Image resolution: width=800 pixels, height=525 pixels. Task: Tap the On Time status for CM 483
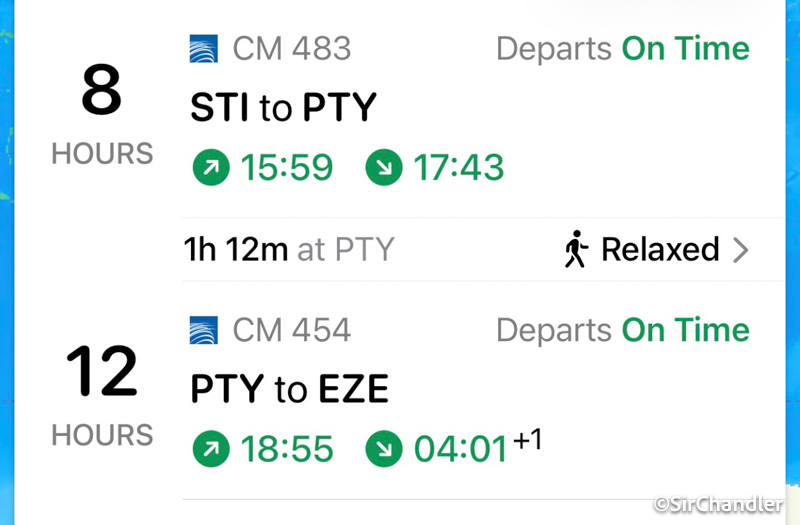pyautogui.click(x=685, y=48)
